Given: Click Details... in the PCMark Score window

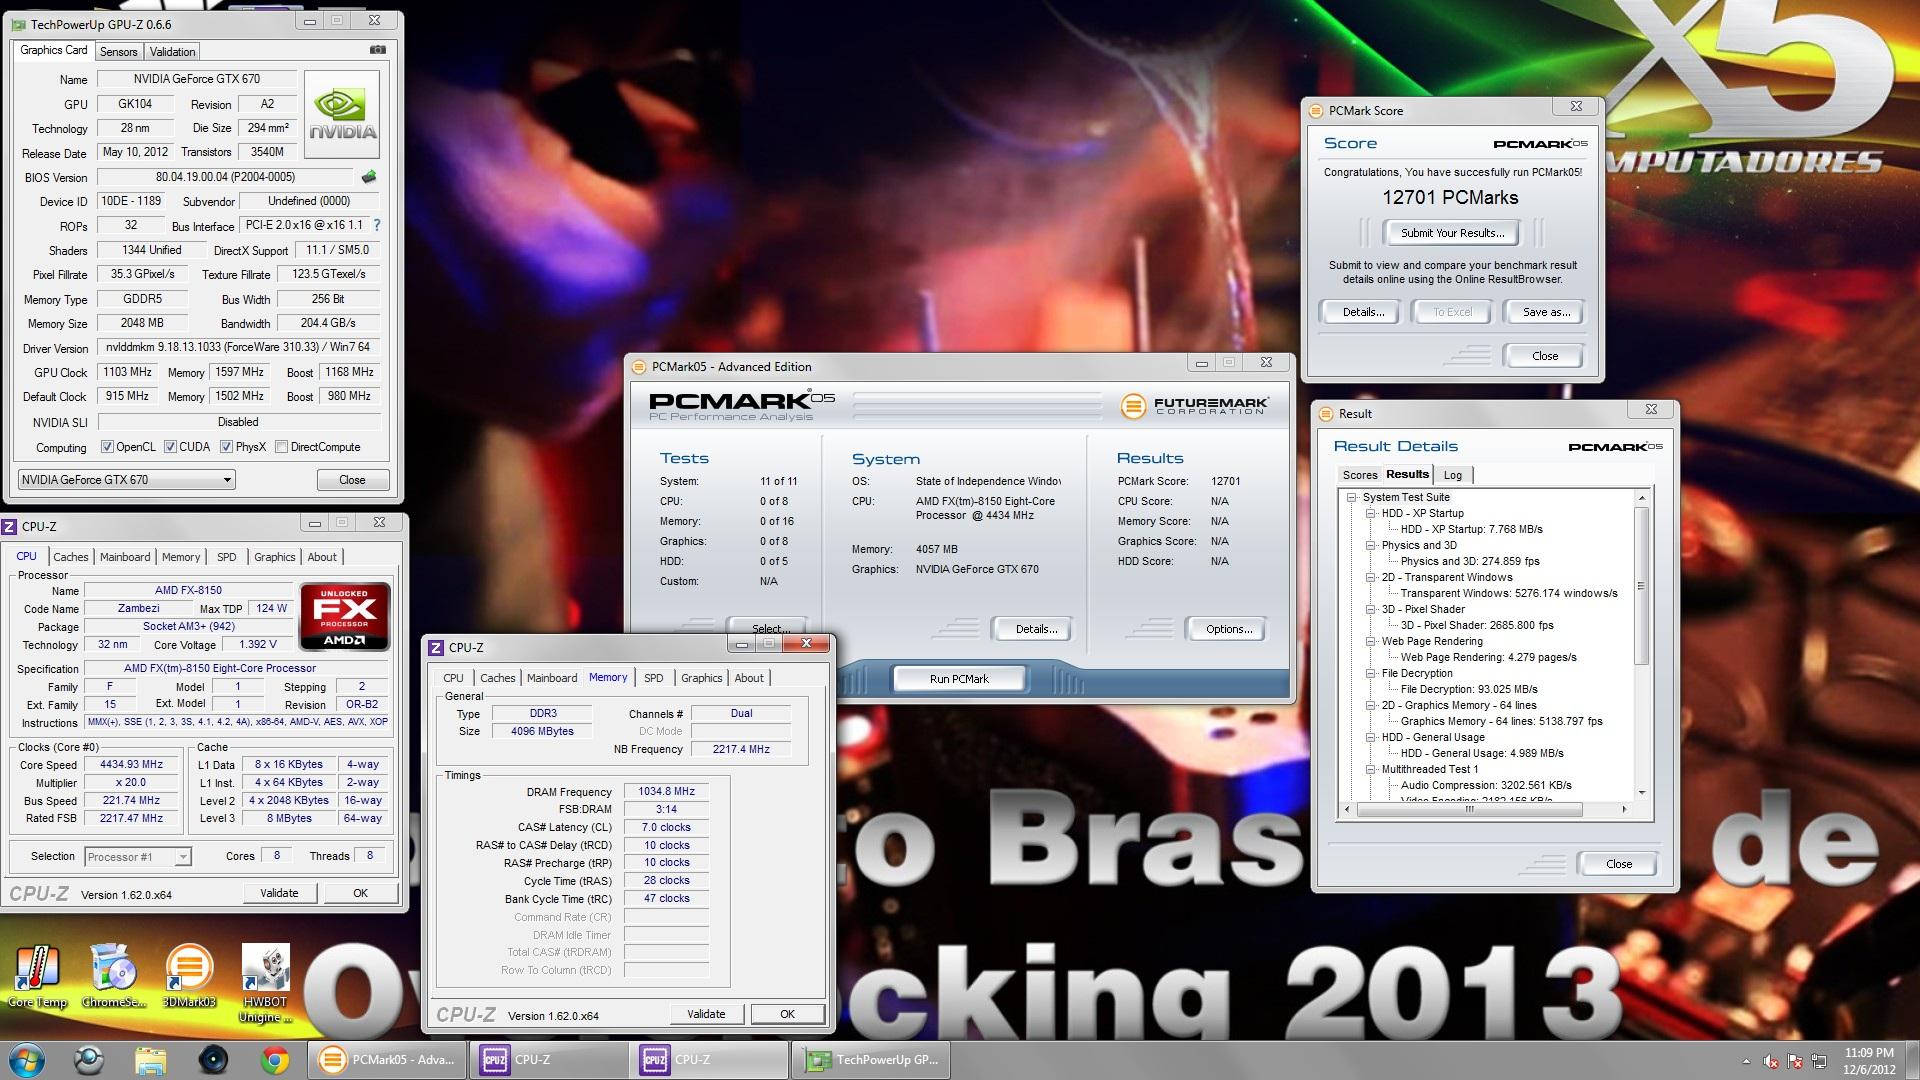Looking at the screenshot, I should 1363,312.
